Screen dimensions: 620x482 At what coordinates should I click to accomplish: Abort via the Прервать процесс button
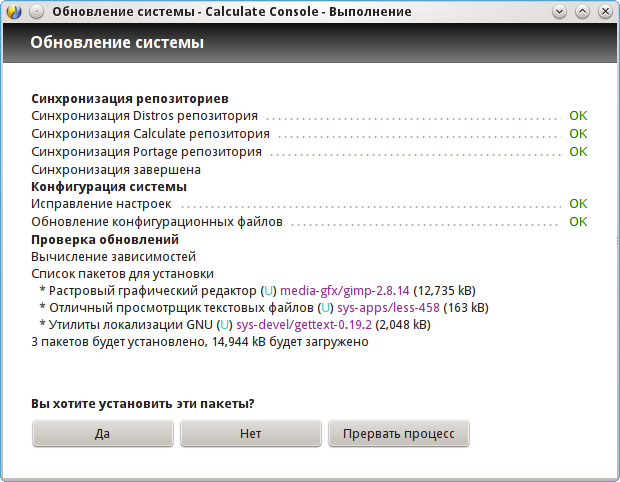(399, 433)
